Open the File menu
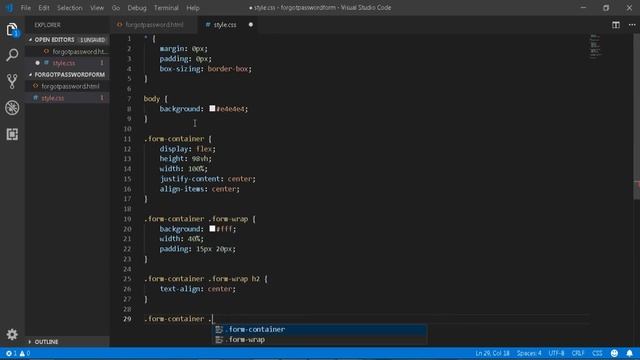Screen dimensions: 640x360 click(x=25, y=8)
